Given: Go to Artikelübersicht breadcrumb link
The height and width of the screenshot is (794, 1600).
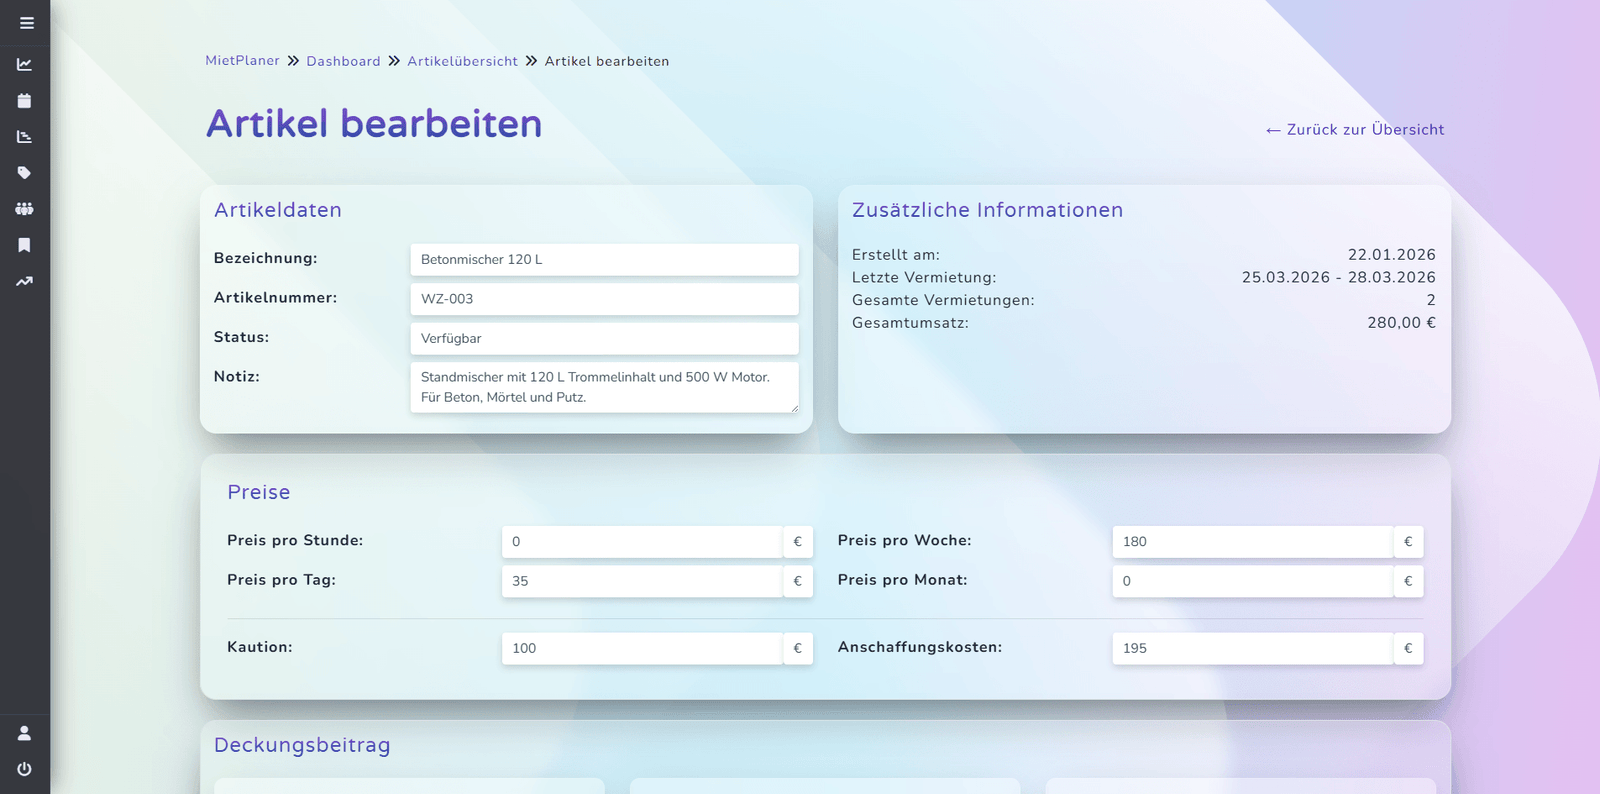Looking at the screenshot, I should (x=462, y=61).
